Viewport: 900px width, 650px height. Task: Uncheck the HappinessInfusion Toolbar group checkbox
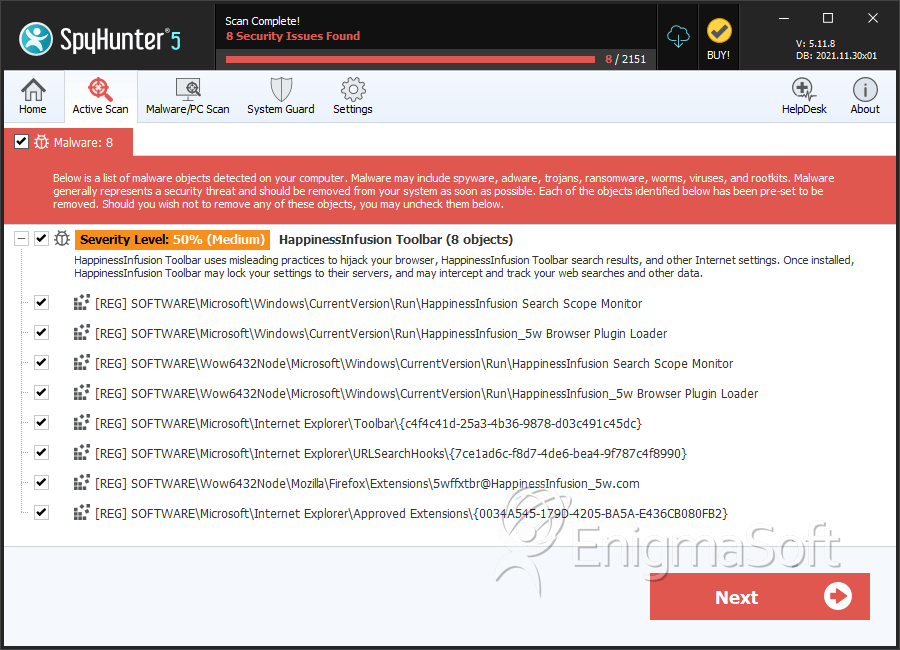point(41,238)
